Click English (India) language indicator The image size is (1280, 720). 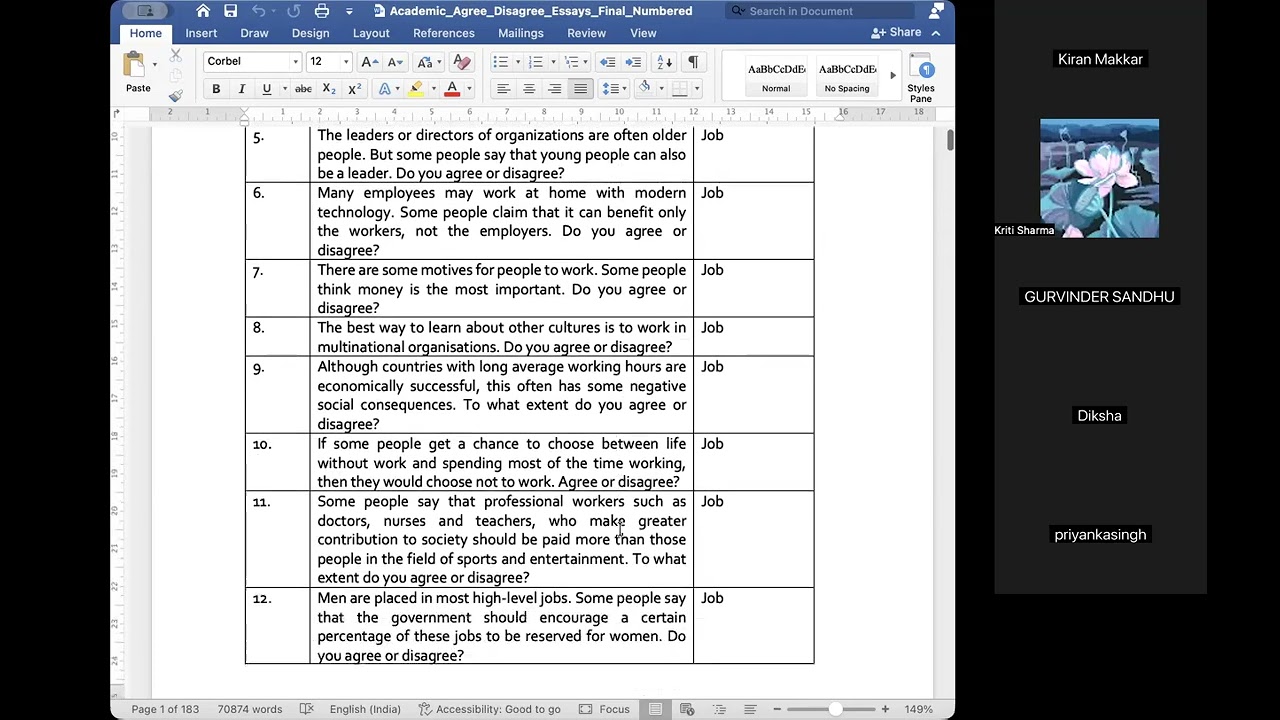(x=365, y=709)
